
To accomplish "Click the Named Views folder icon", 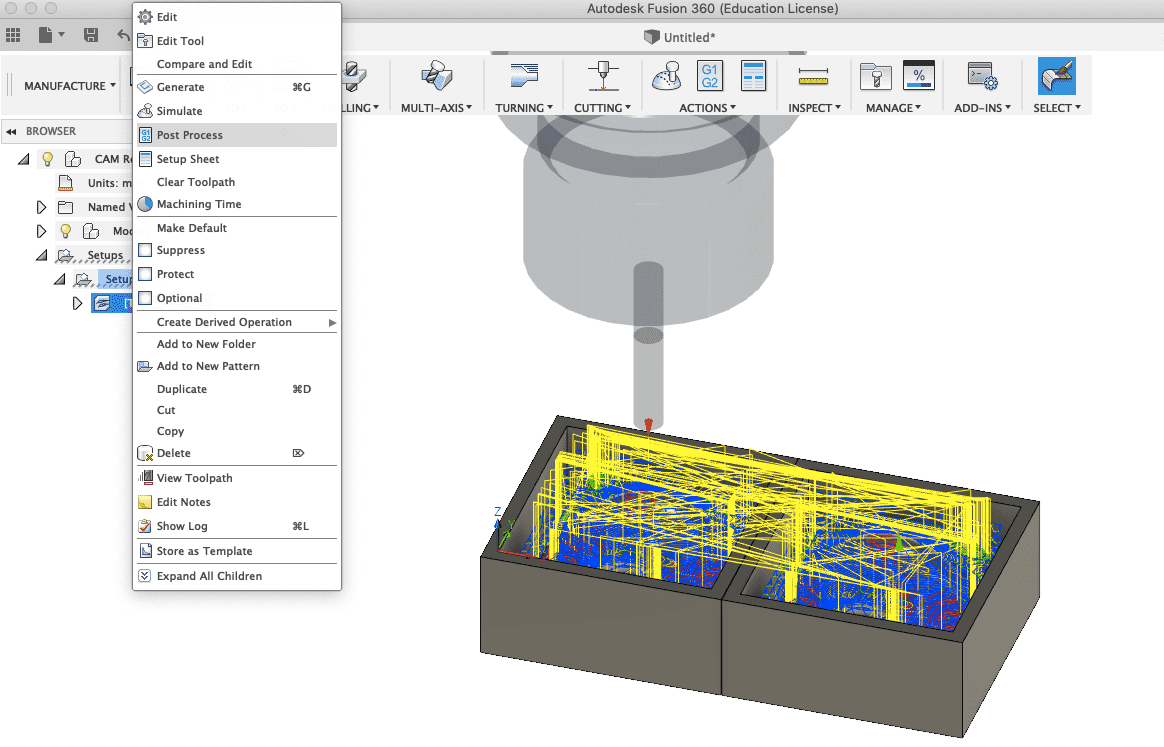I will (66, 207).
